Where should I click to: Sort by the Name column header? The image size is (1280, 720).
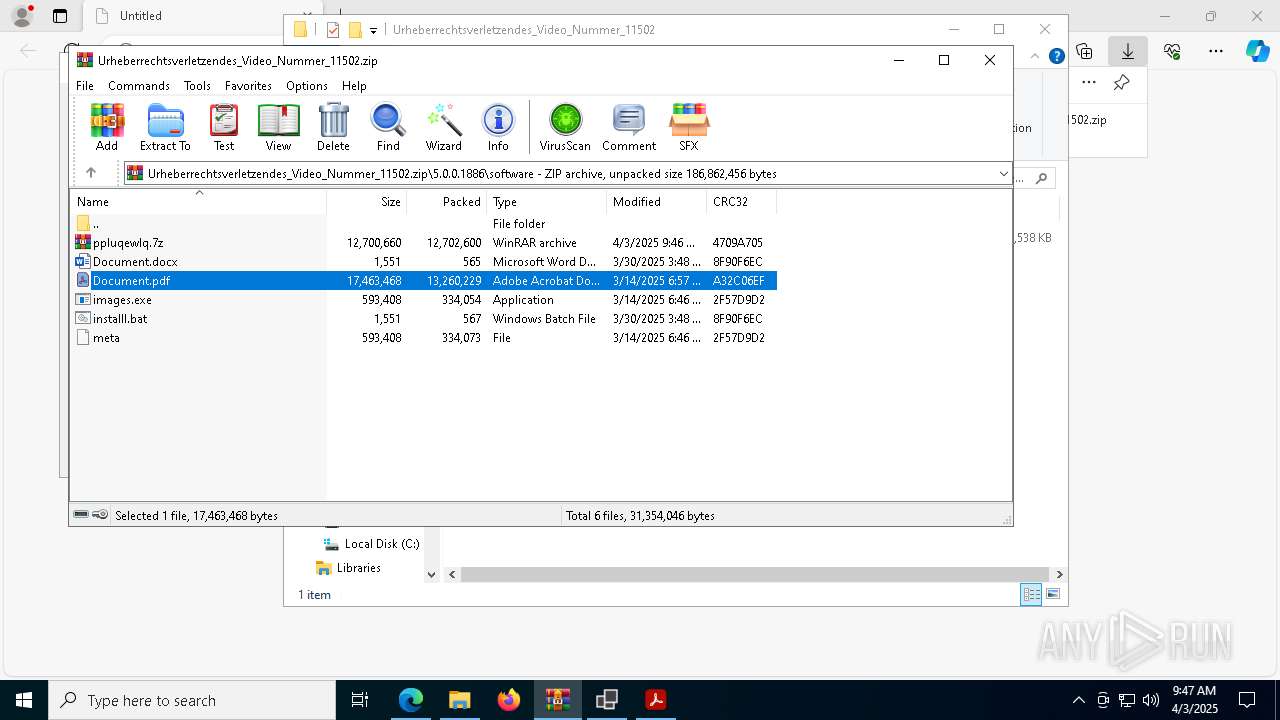pyautogui.click(x=198, y=202)
